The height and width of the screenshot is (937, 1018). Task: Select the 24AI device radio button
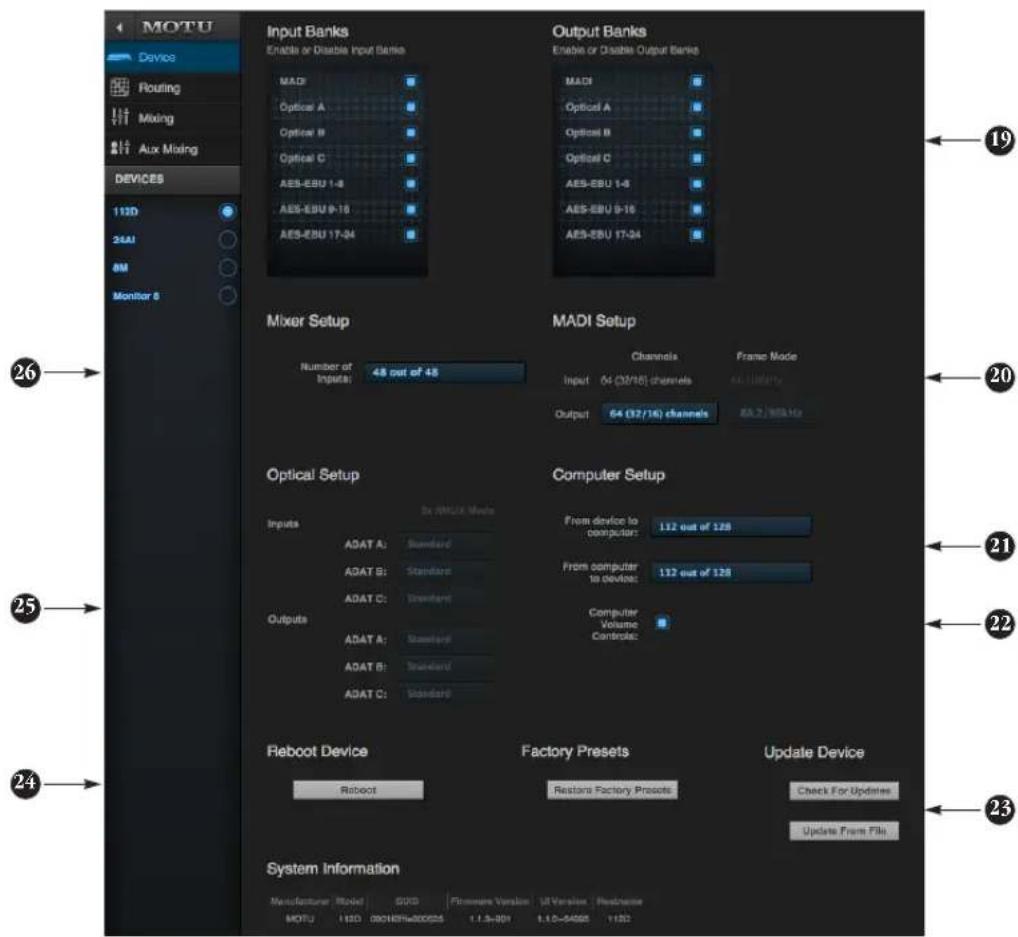(x=227, y=240)
